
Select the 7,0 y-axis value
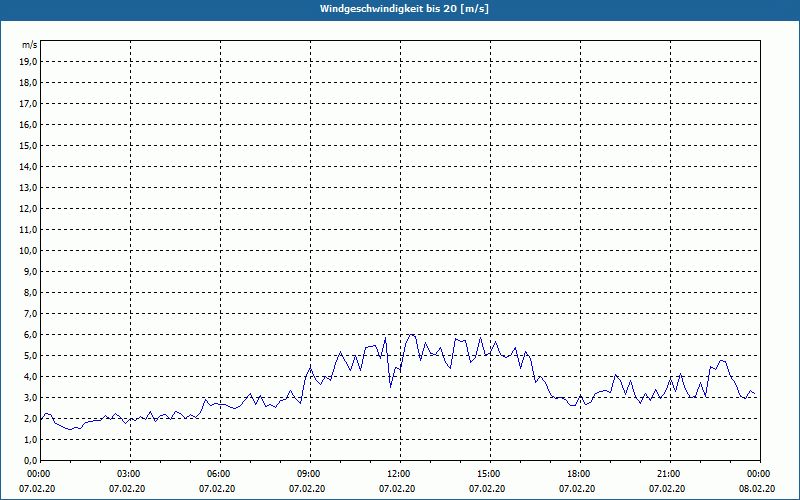click(x=30, y=314)
